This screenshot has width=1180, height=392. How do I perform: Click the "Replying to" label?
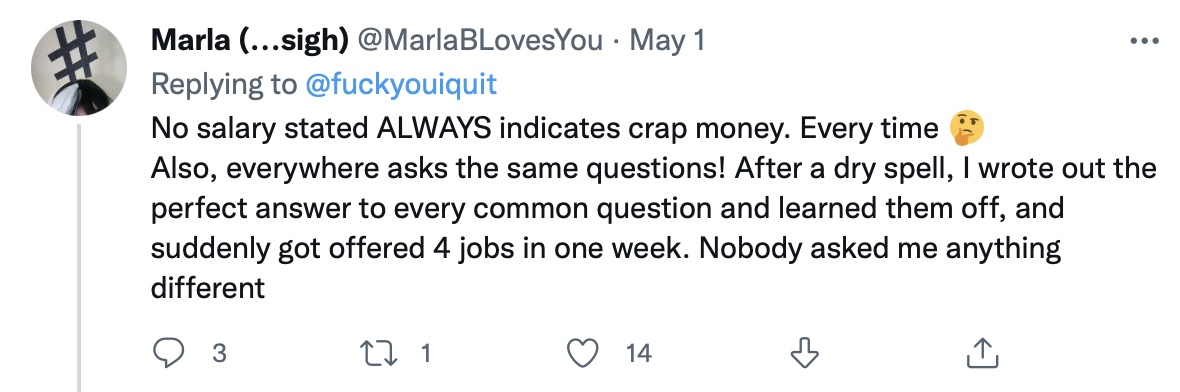click(x=224, y=84)
